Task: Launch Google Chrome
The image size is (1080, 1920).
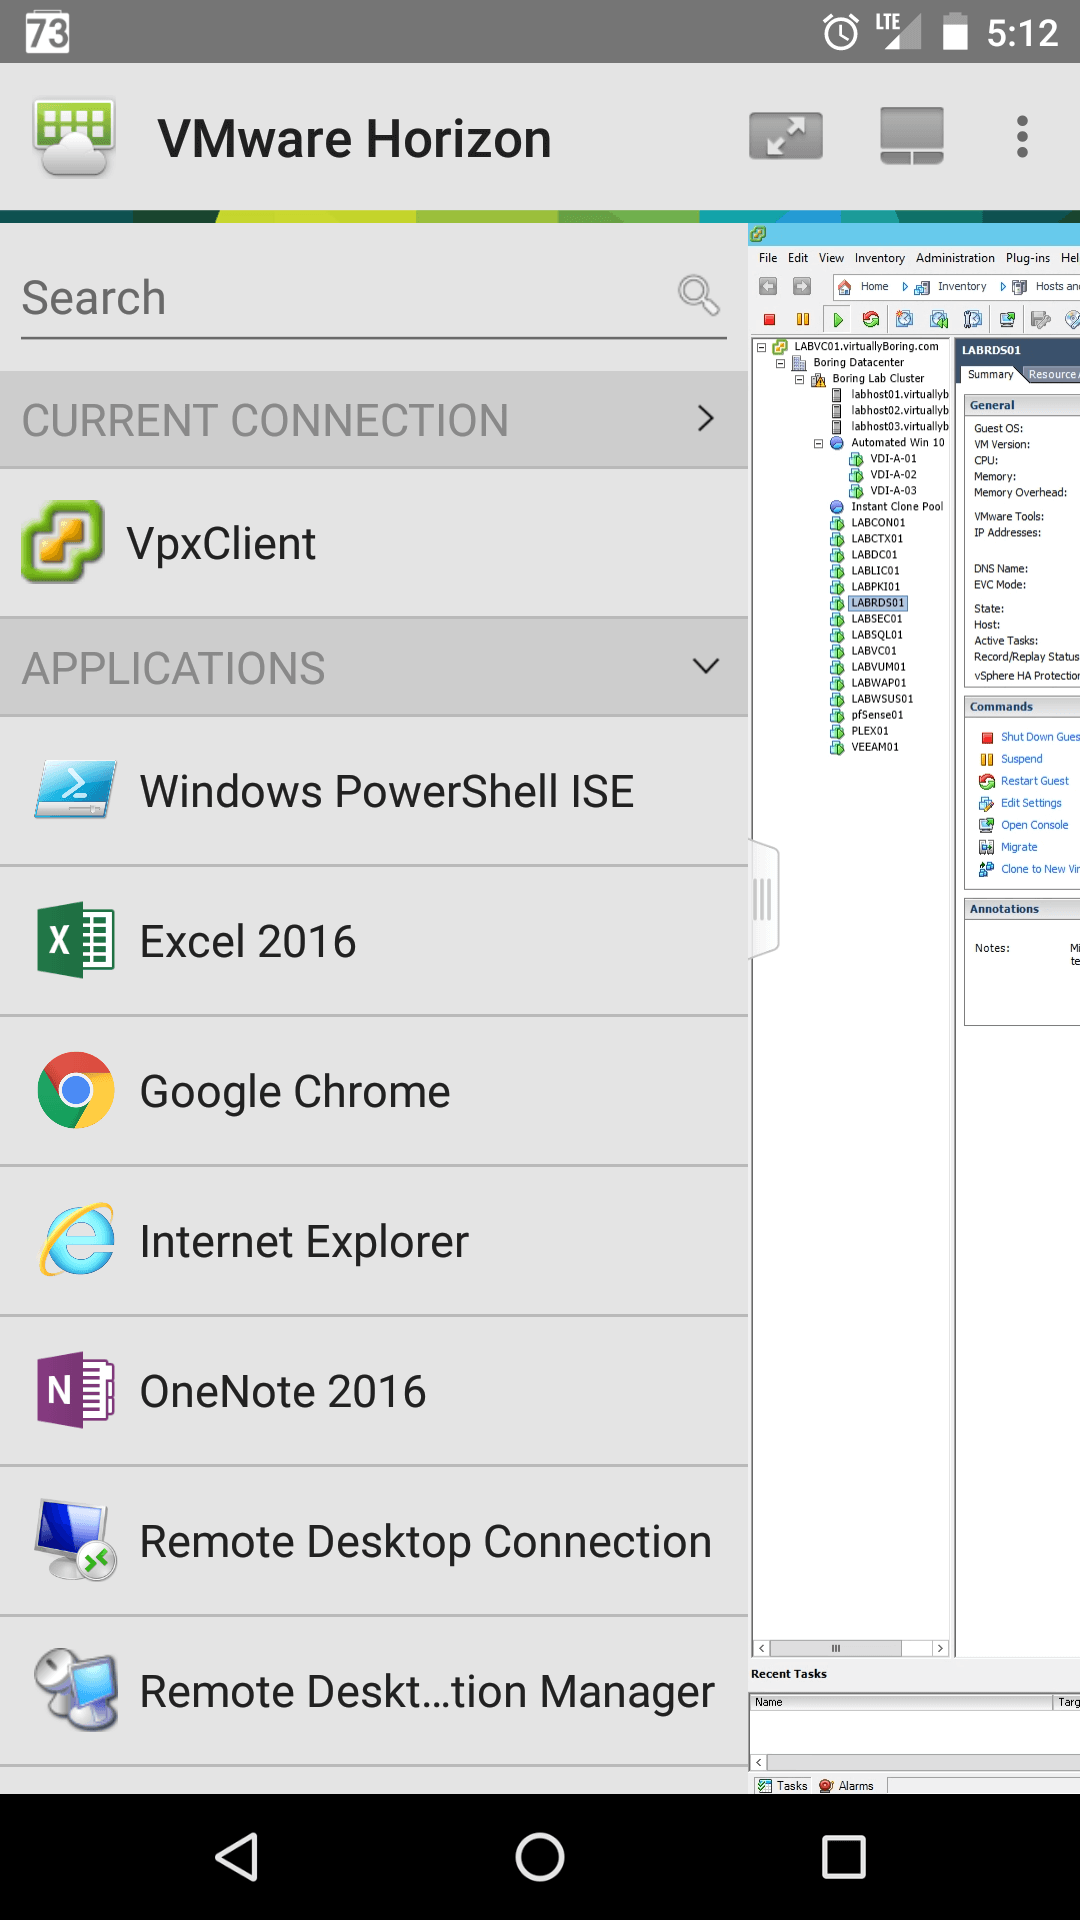Action: [x=374, y=1091]
